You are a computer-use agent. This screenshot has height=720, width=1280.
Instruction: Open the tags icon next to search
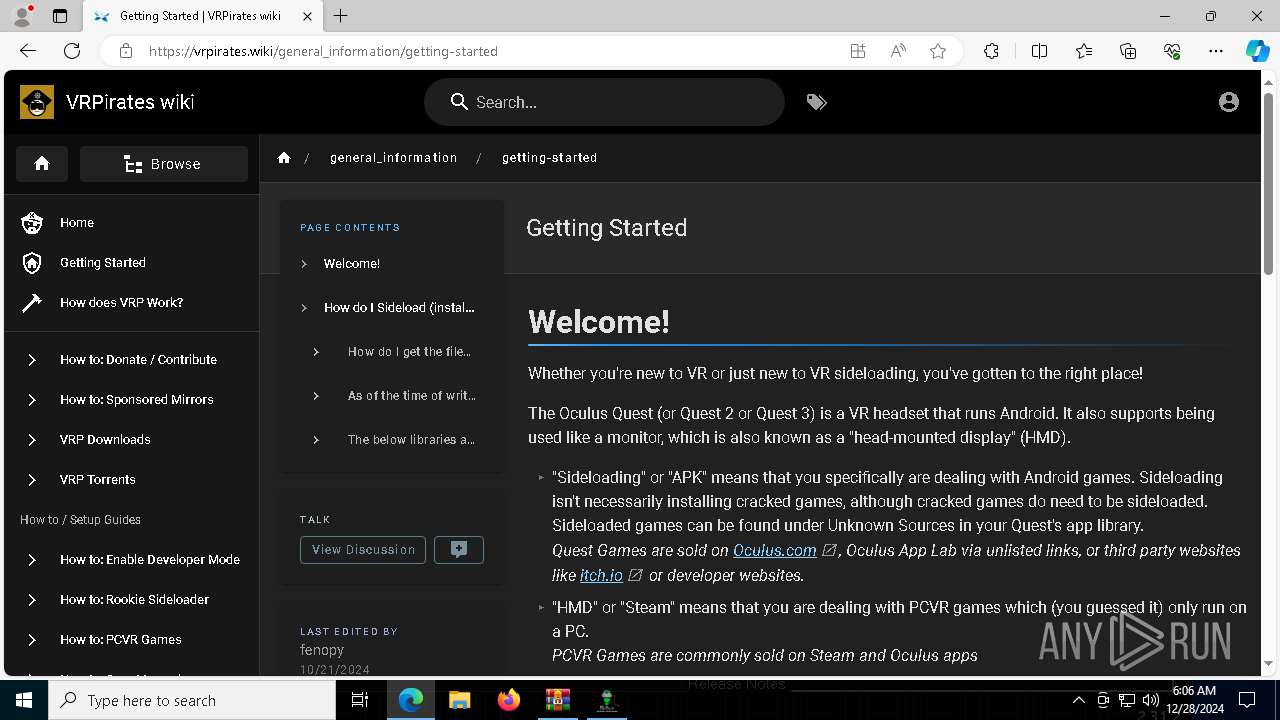pos(817,102)
